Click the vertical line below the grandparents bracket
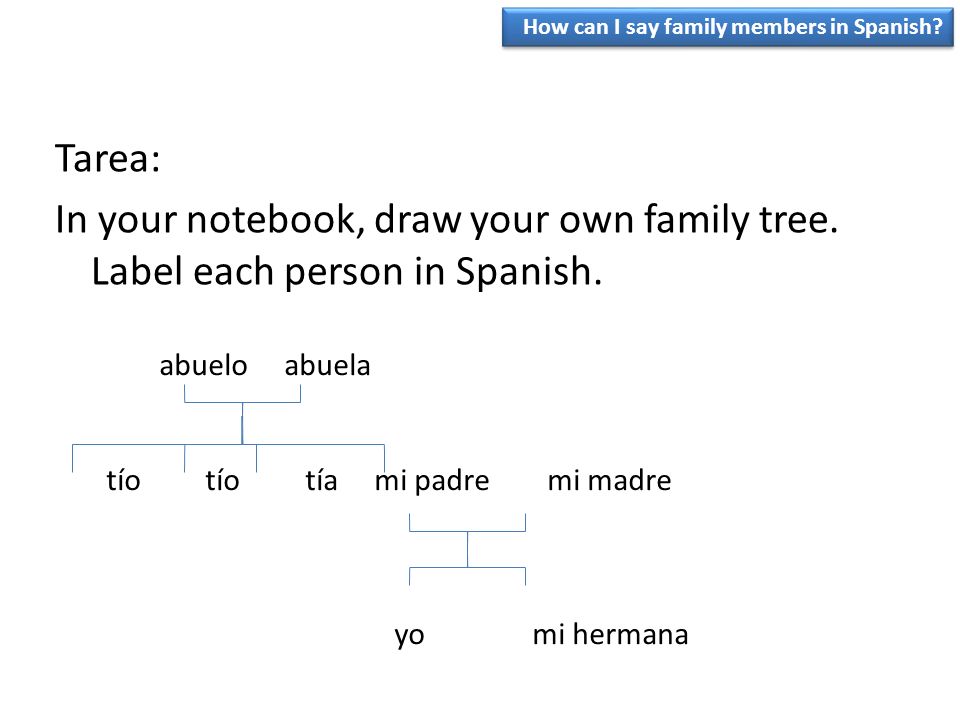Image resolution: width=960 pixels, height=720 pixels. (242, 423)
